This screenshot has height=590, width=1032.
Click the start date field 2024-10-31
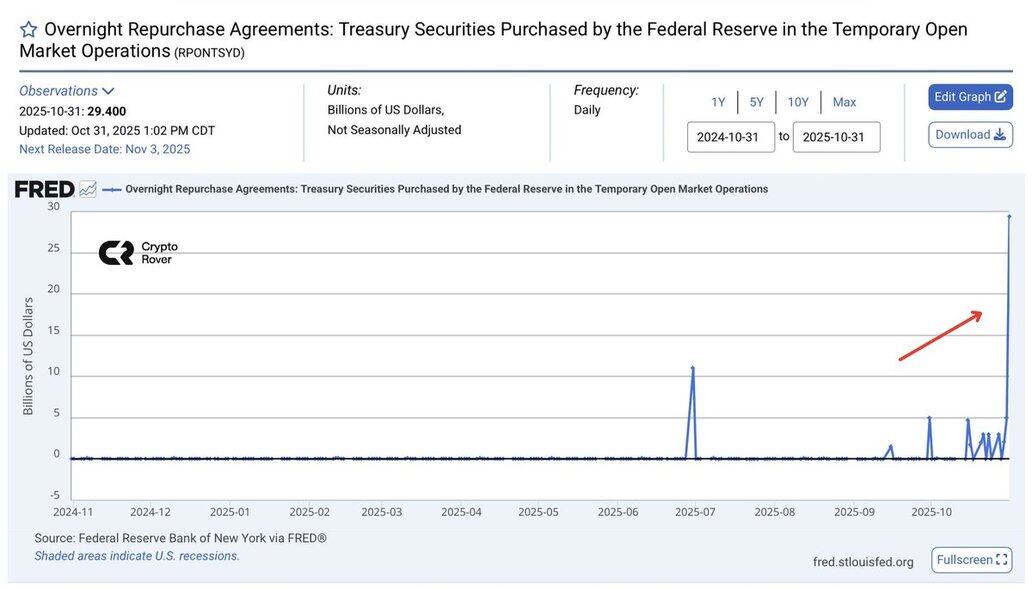730,137
